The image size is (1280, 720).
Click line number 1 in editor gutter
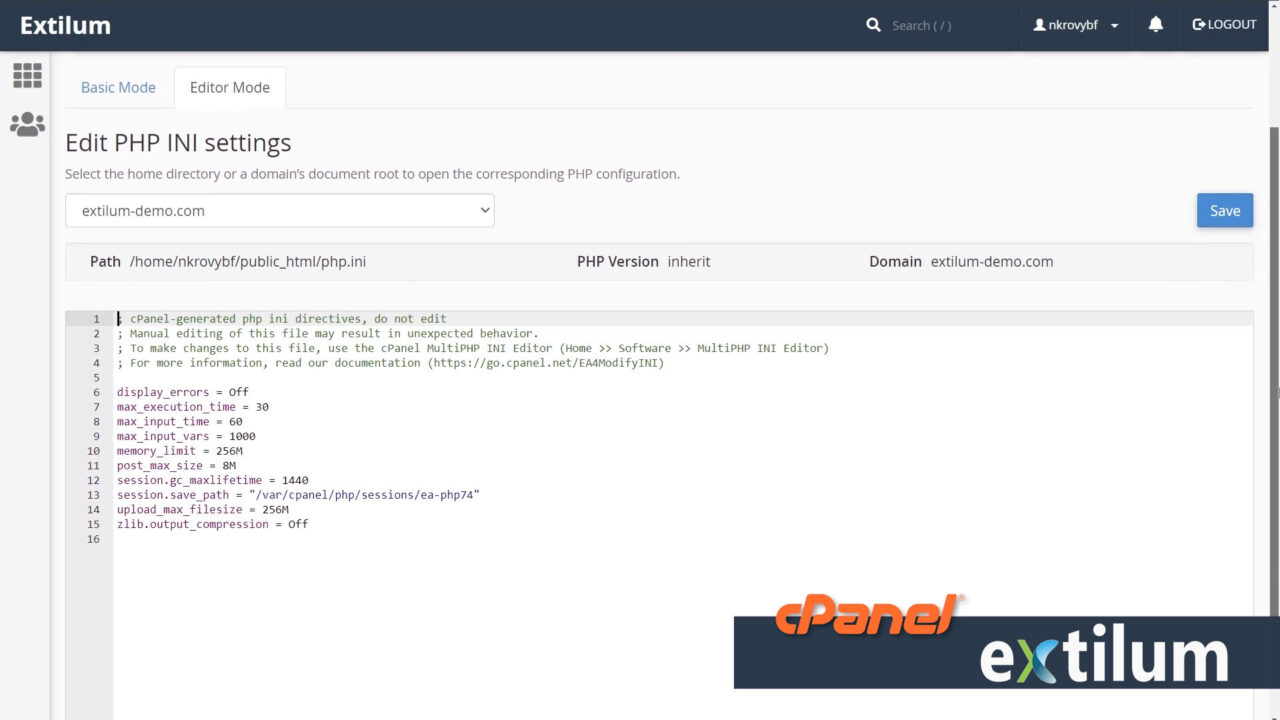[x=96, y=319]
